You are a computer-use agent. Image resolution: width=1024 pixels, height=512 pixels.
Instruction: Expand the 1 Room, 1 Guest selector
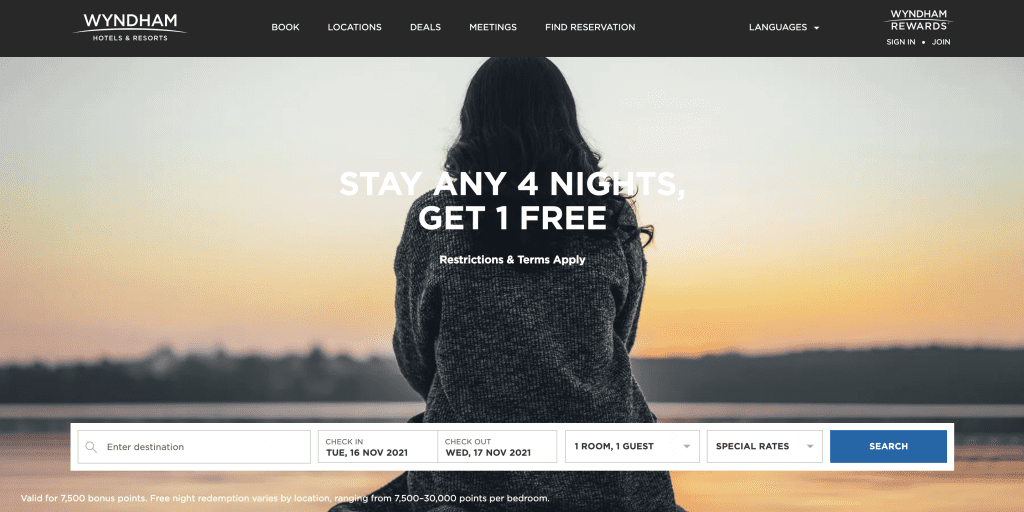632,447
